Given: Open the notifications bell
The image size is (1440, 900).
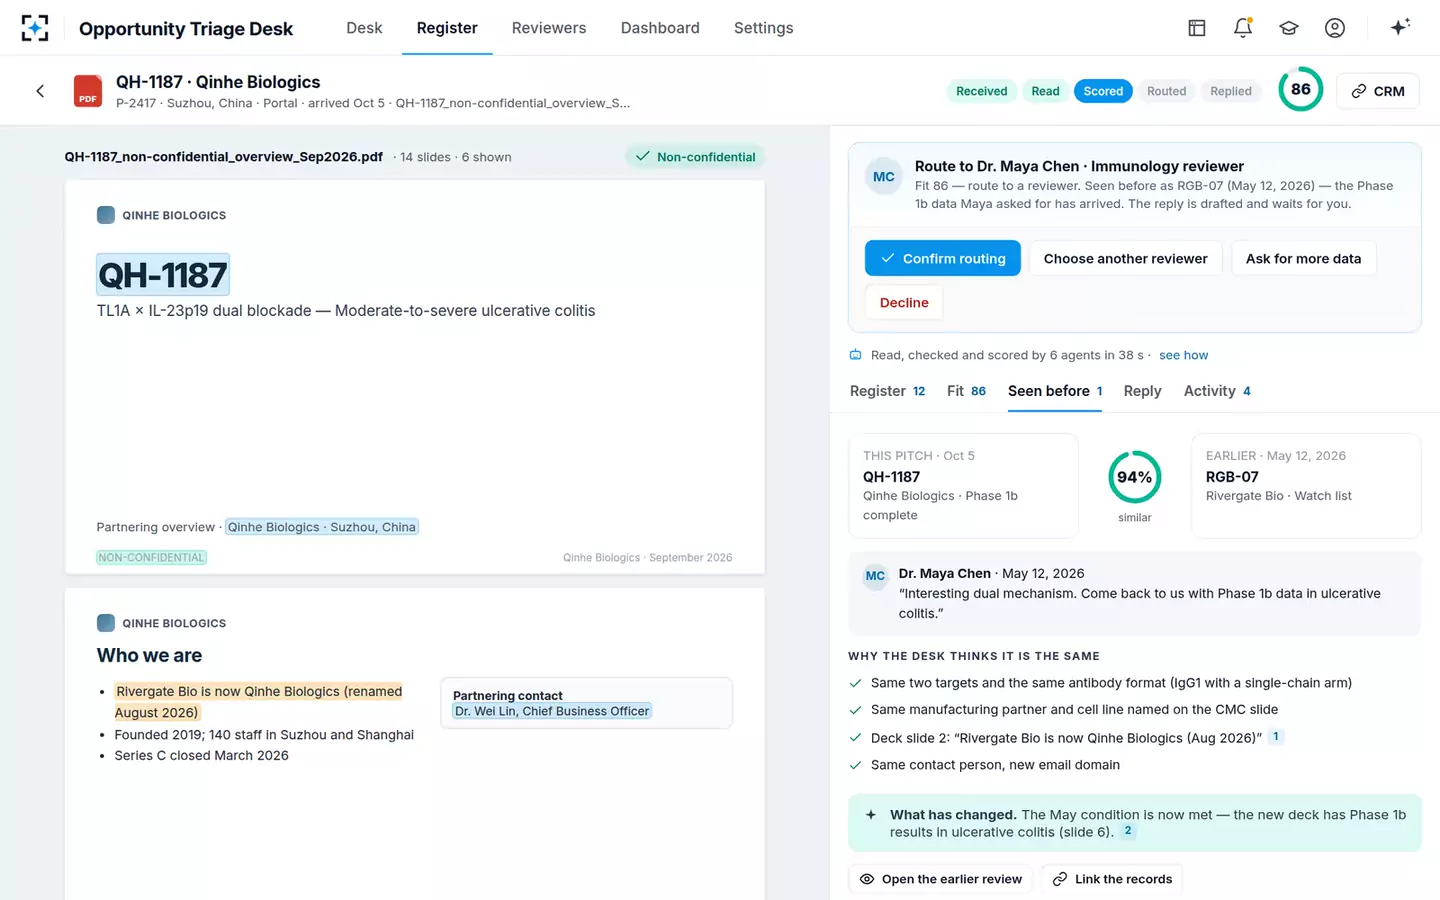Looking at the screenshot, I should [x=1243, y=28].
